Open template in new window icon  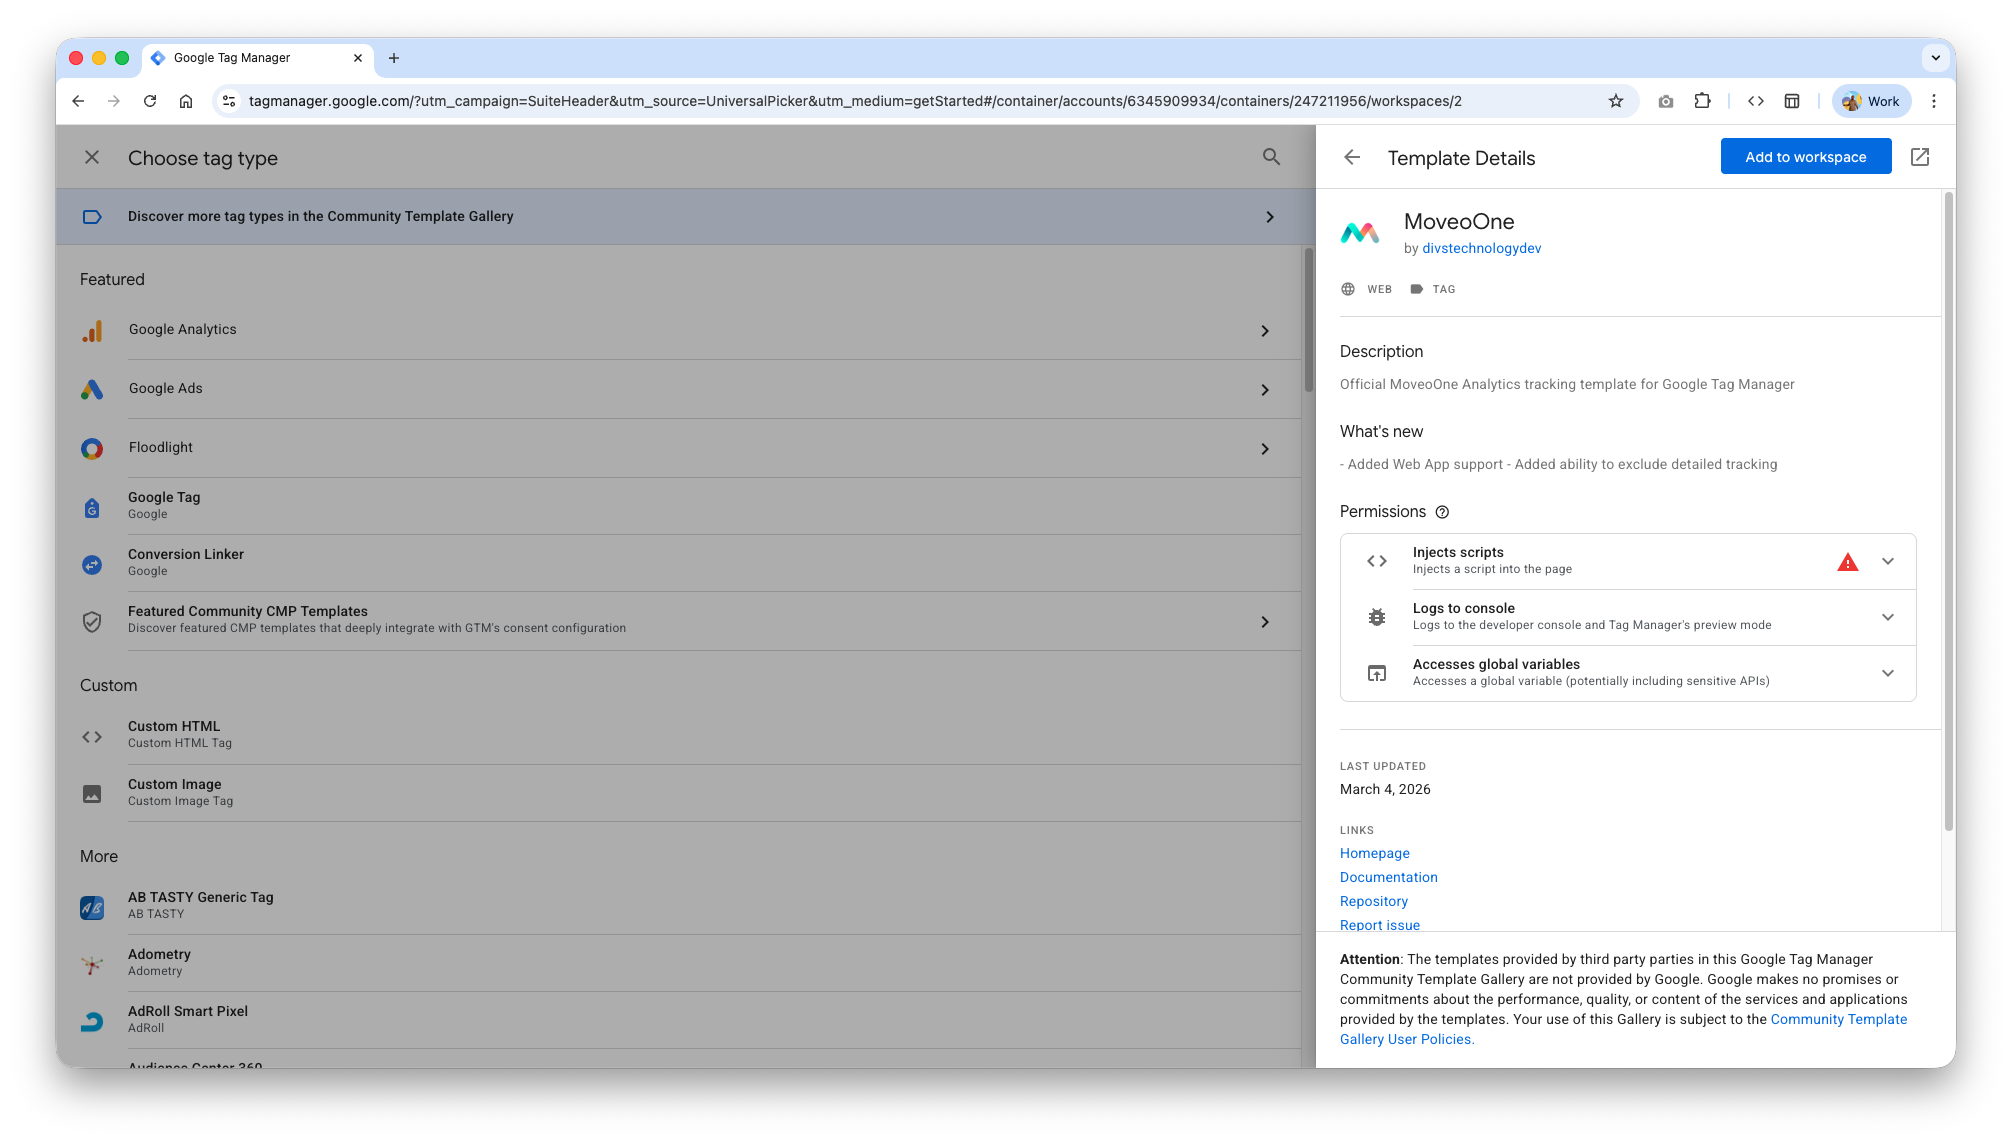1920,157
